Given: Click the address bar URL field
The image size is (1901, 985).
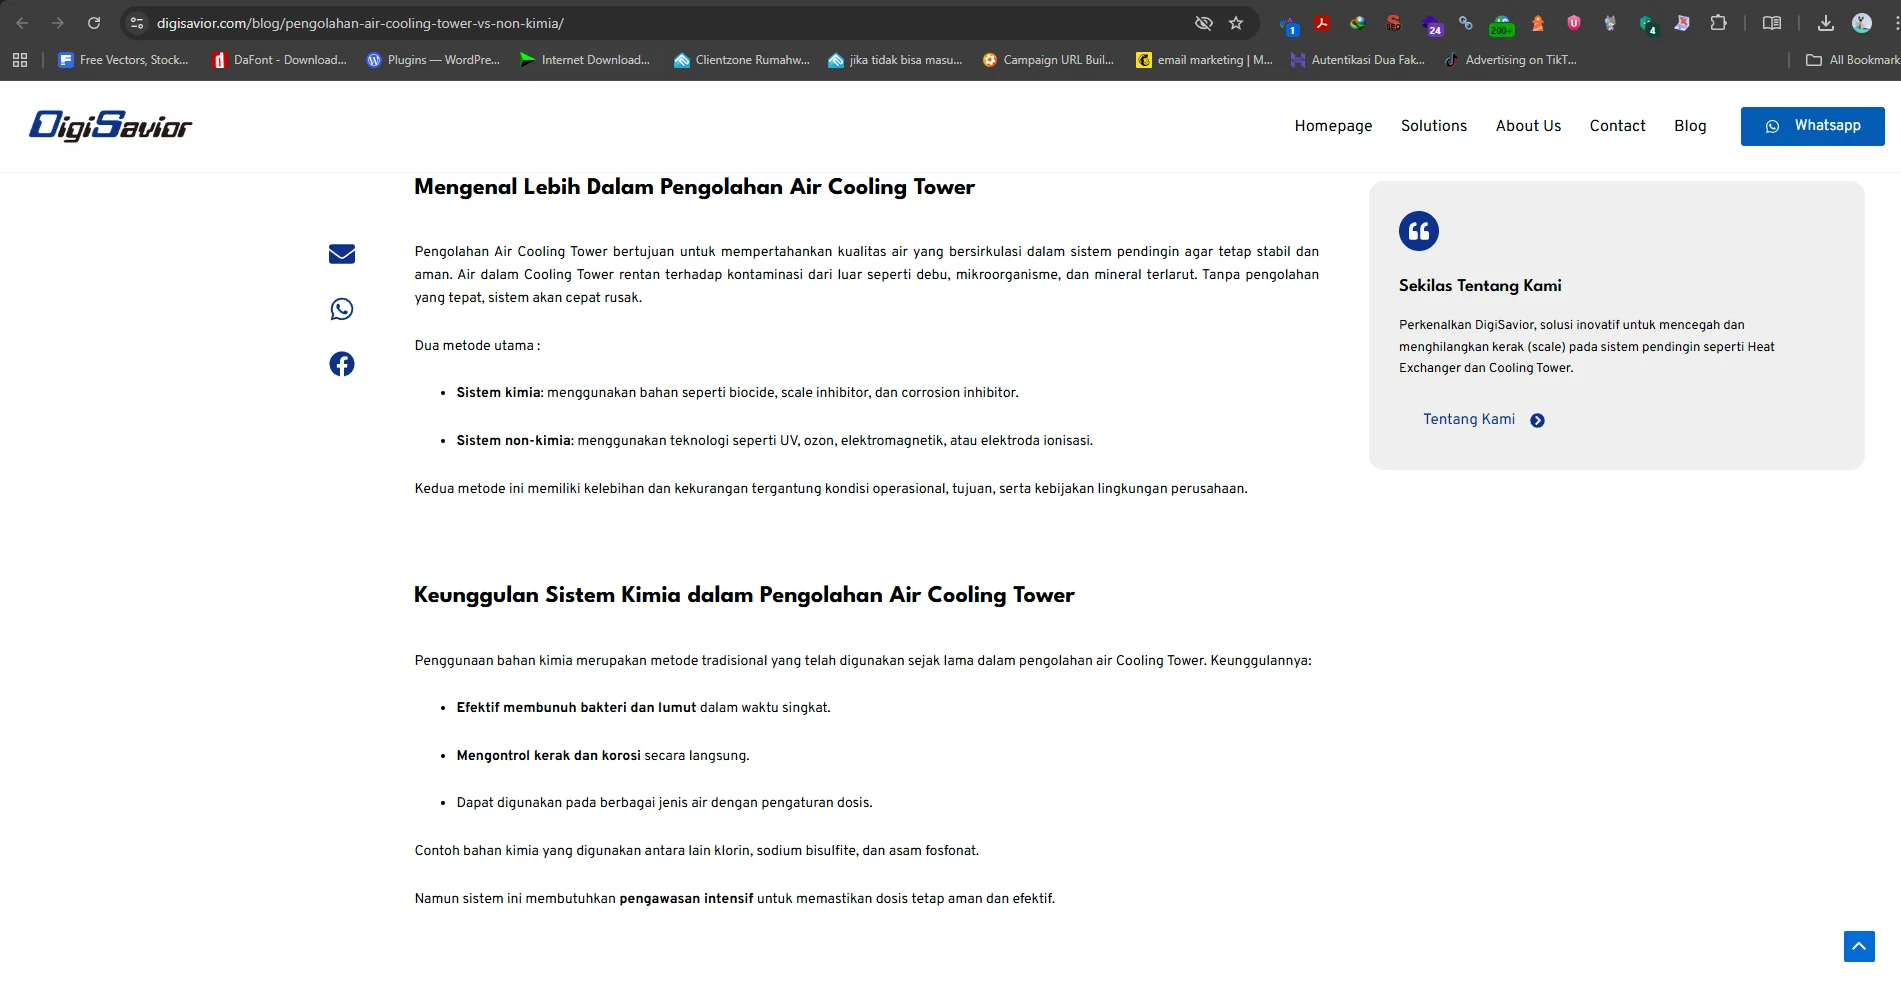Looking at the screenshot, I should click(x=660, y=23).
